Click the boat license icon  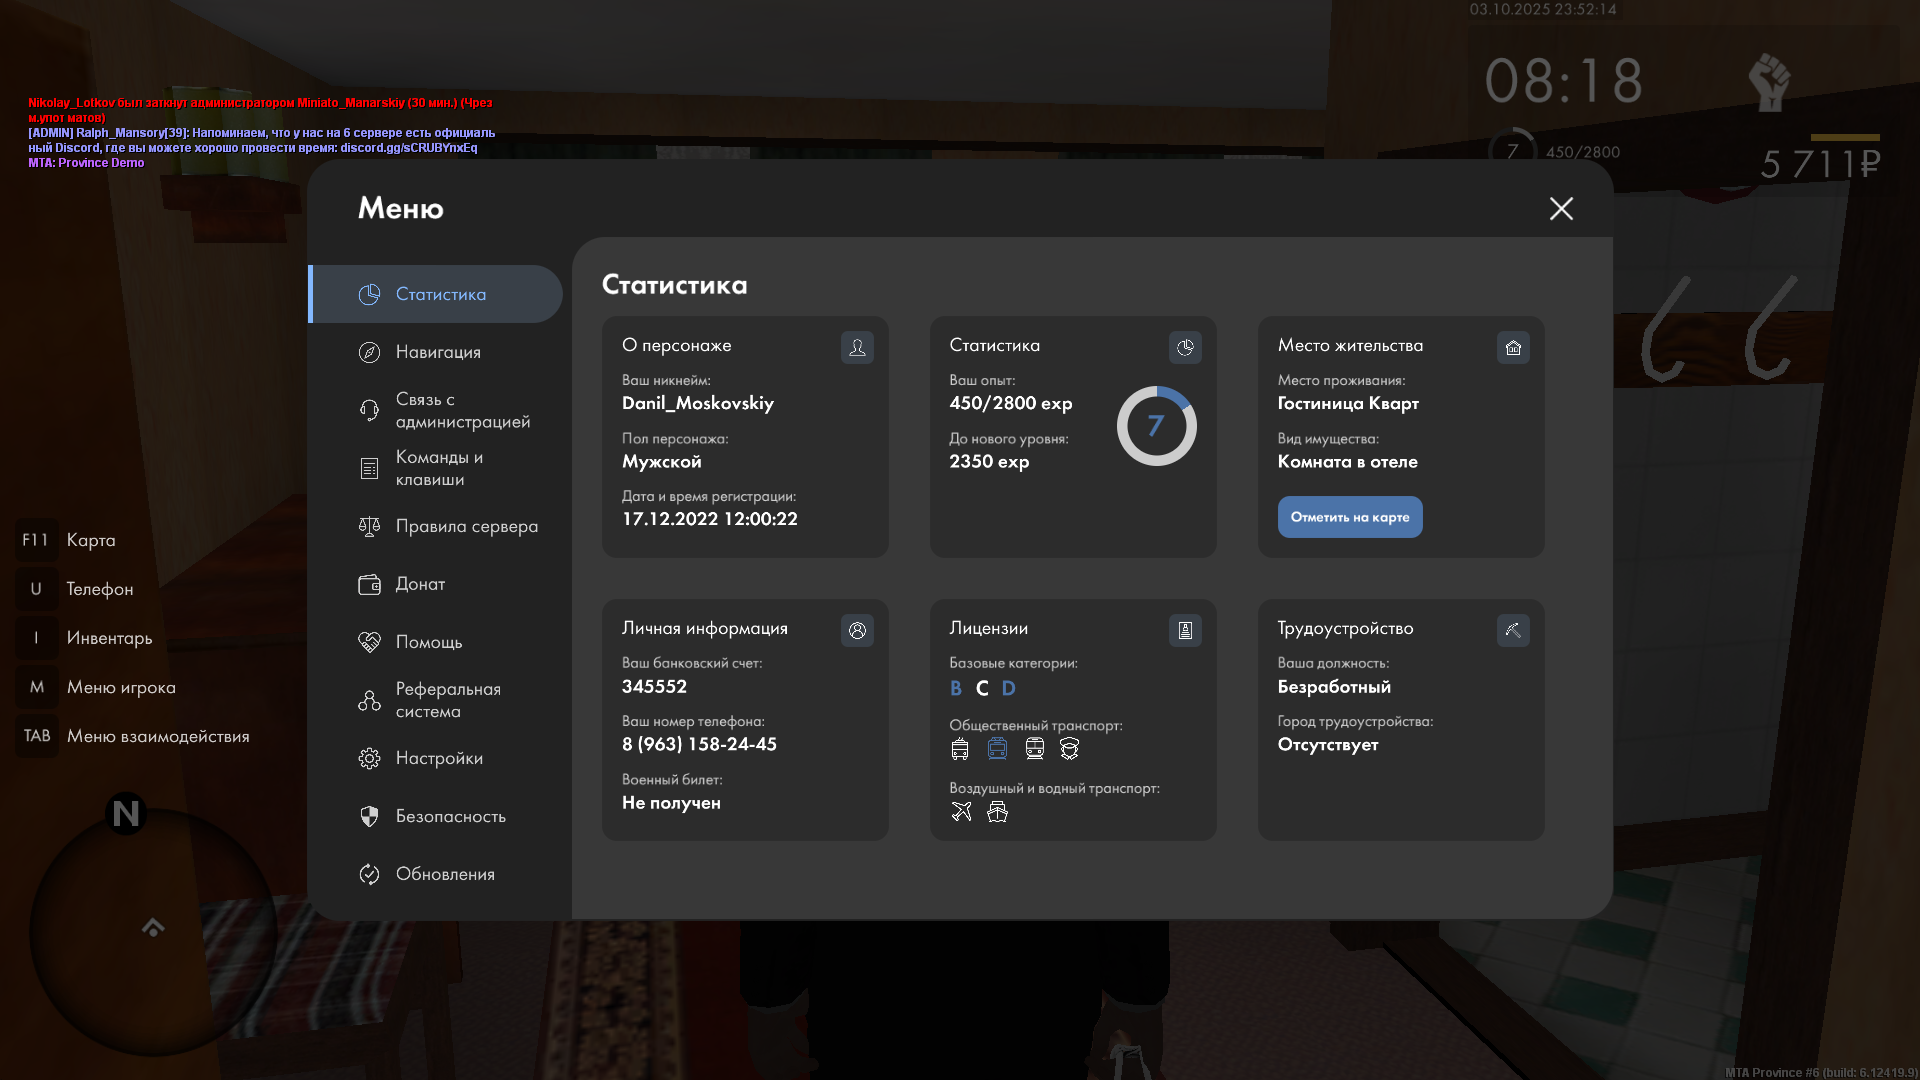[x=997, y=812]
